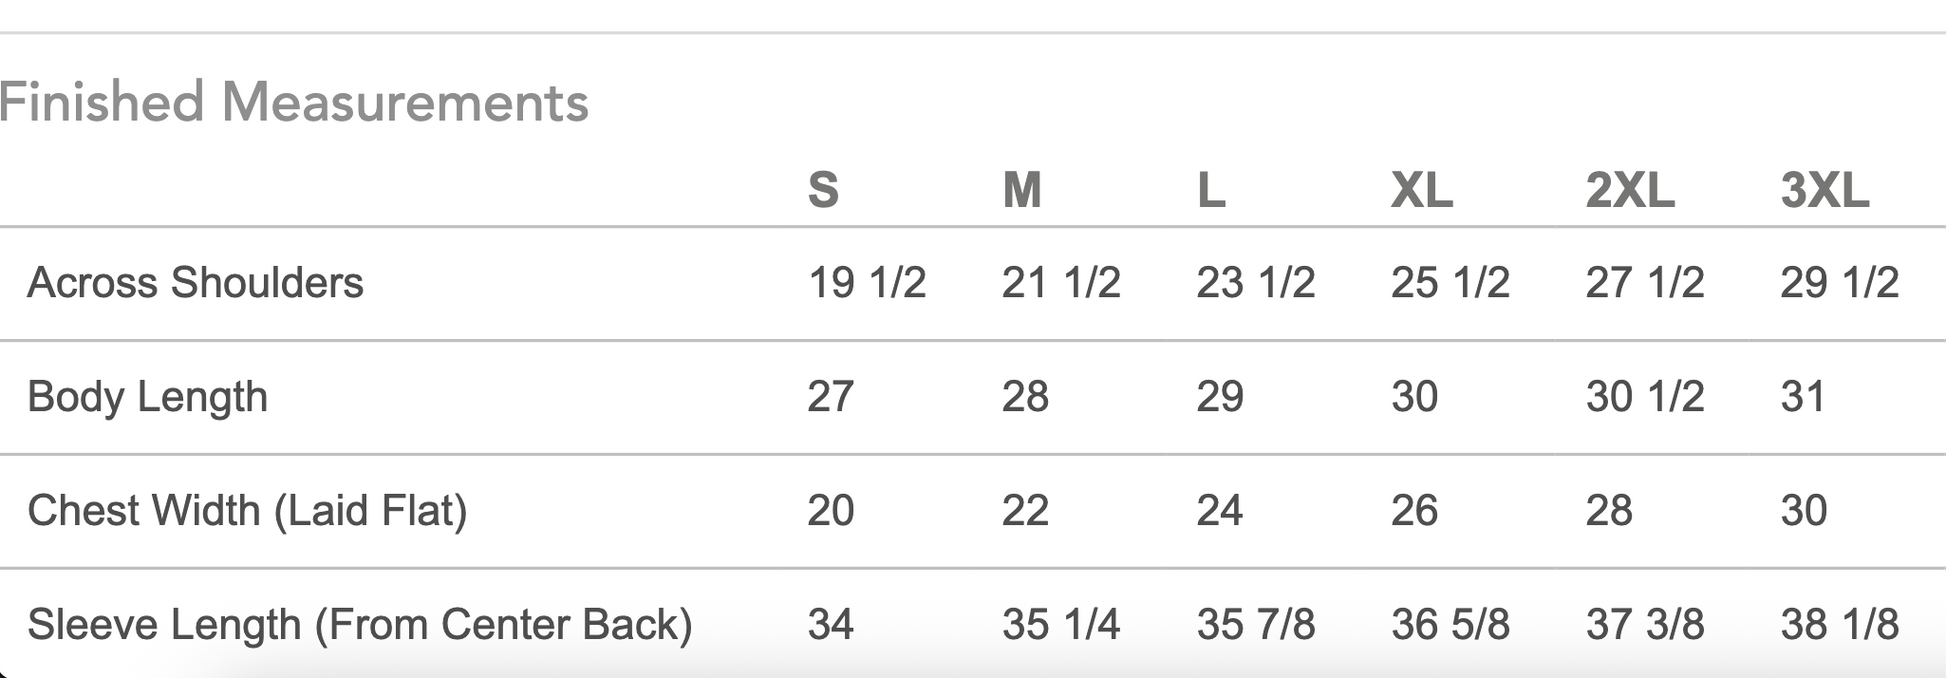Click the Finished Measurements heading

coord(294,102)
